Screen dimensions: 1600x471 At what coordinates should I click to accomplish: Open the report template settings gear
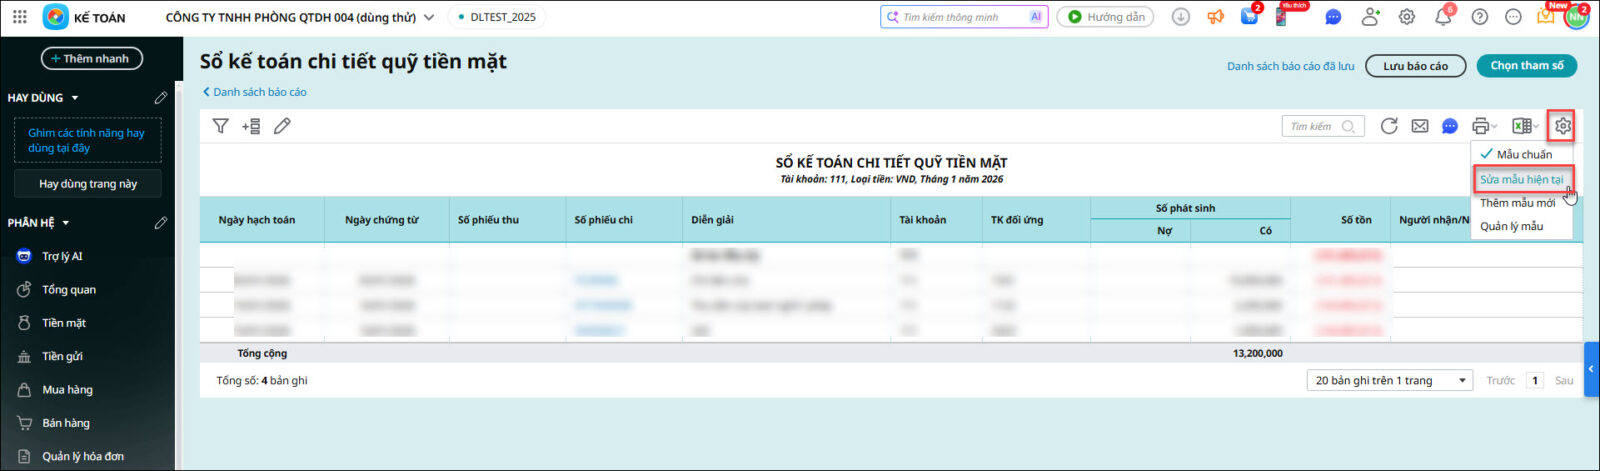coord(1562,126)
